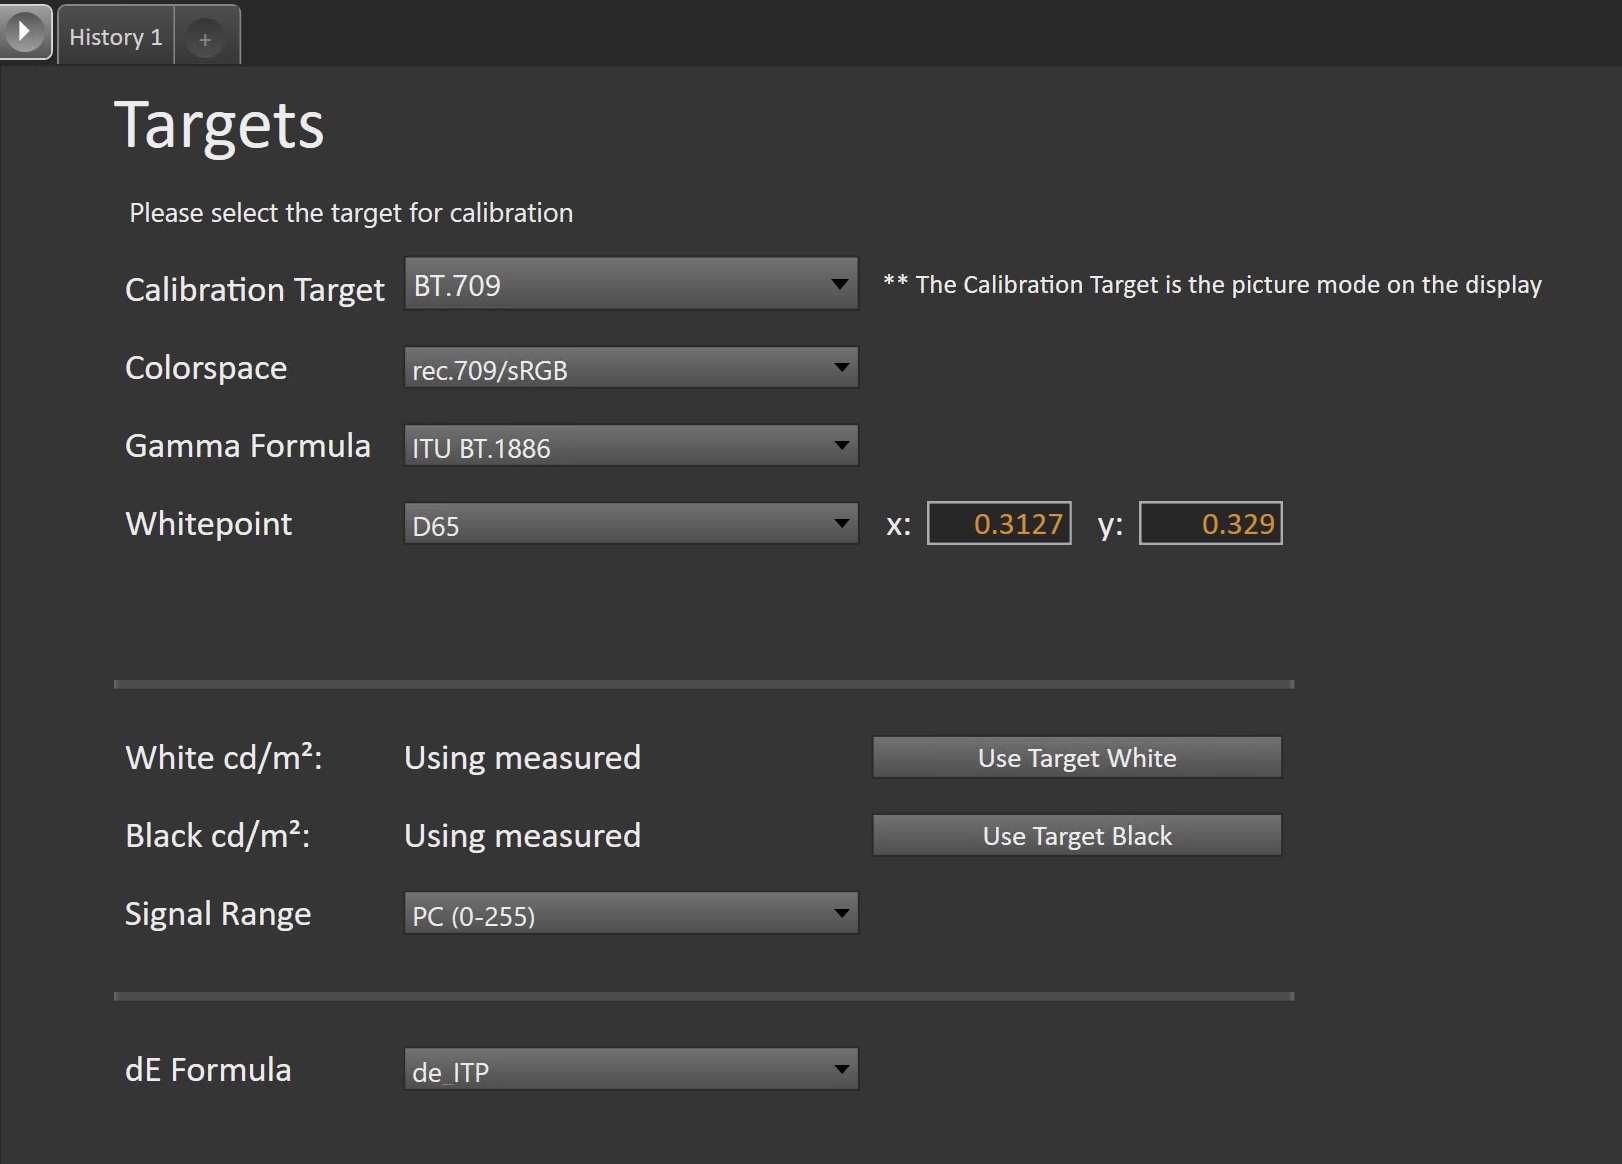Expand the dE Formula de_ITP dropdown
The width and height of the screenshot is (1622, 1164).
click(x=630, y=1070)
